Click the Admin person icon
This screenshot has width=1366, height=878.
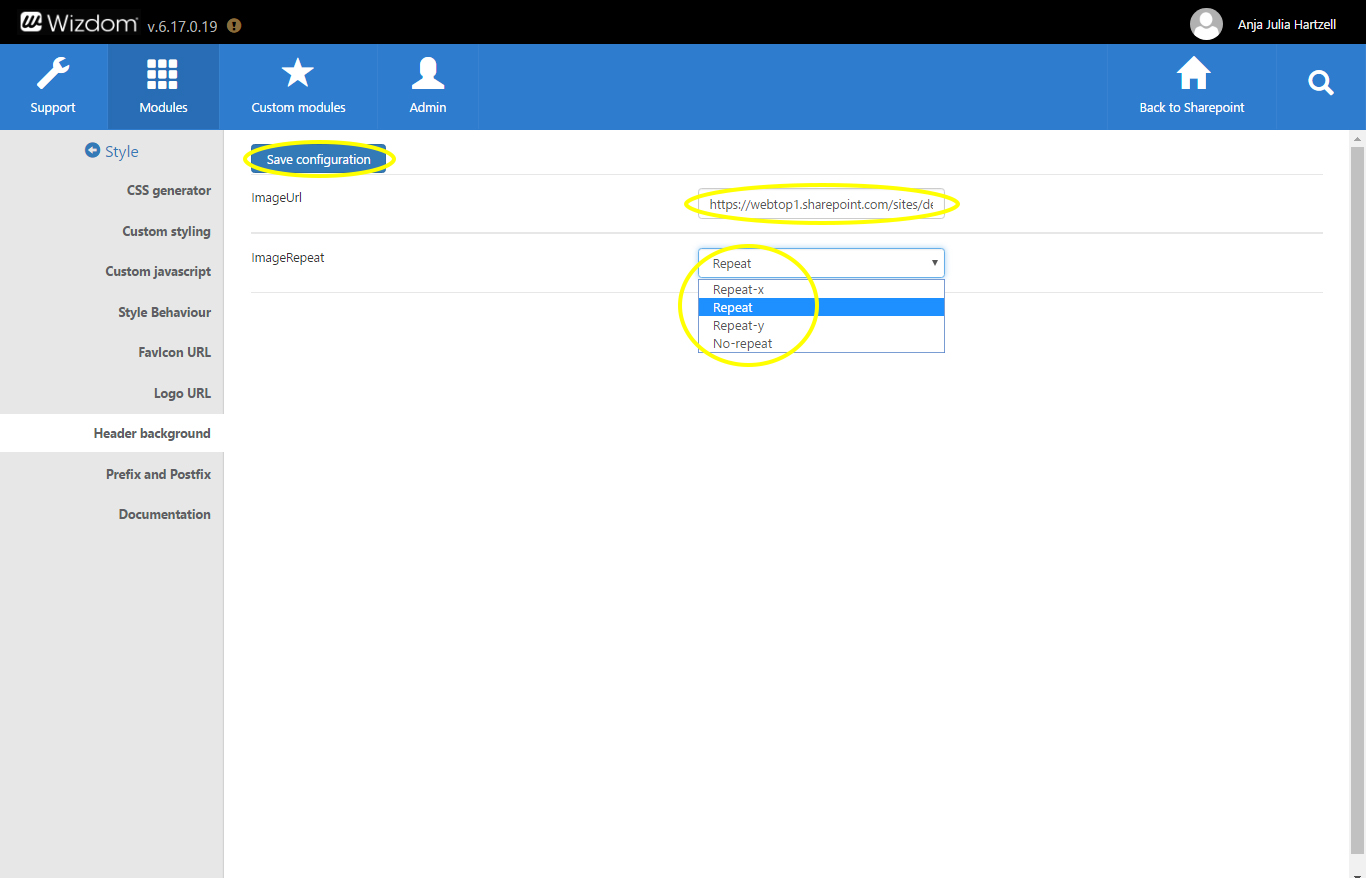click(427, 75)
